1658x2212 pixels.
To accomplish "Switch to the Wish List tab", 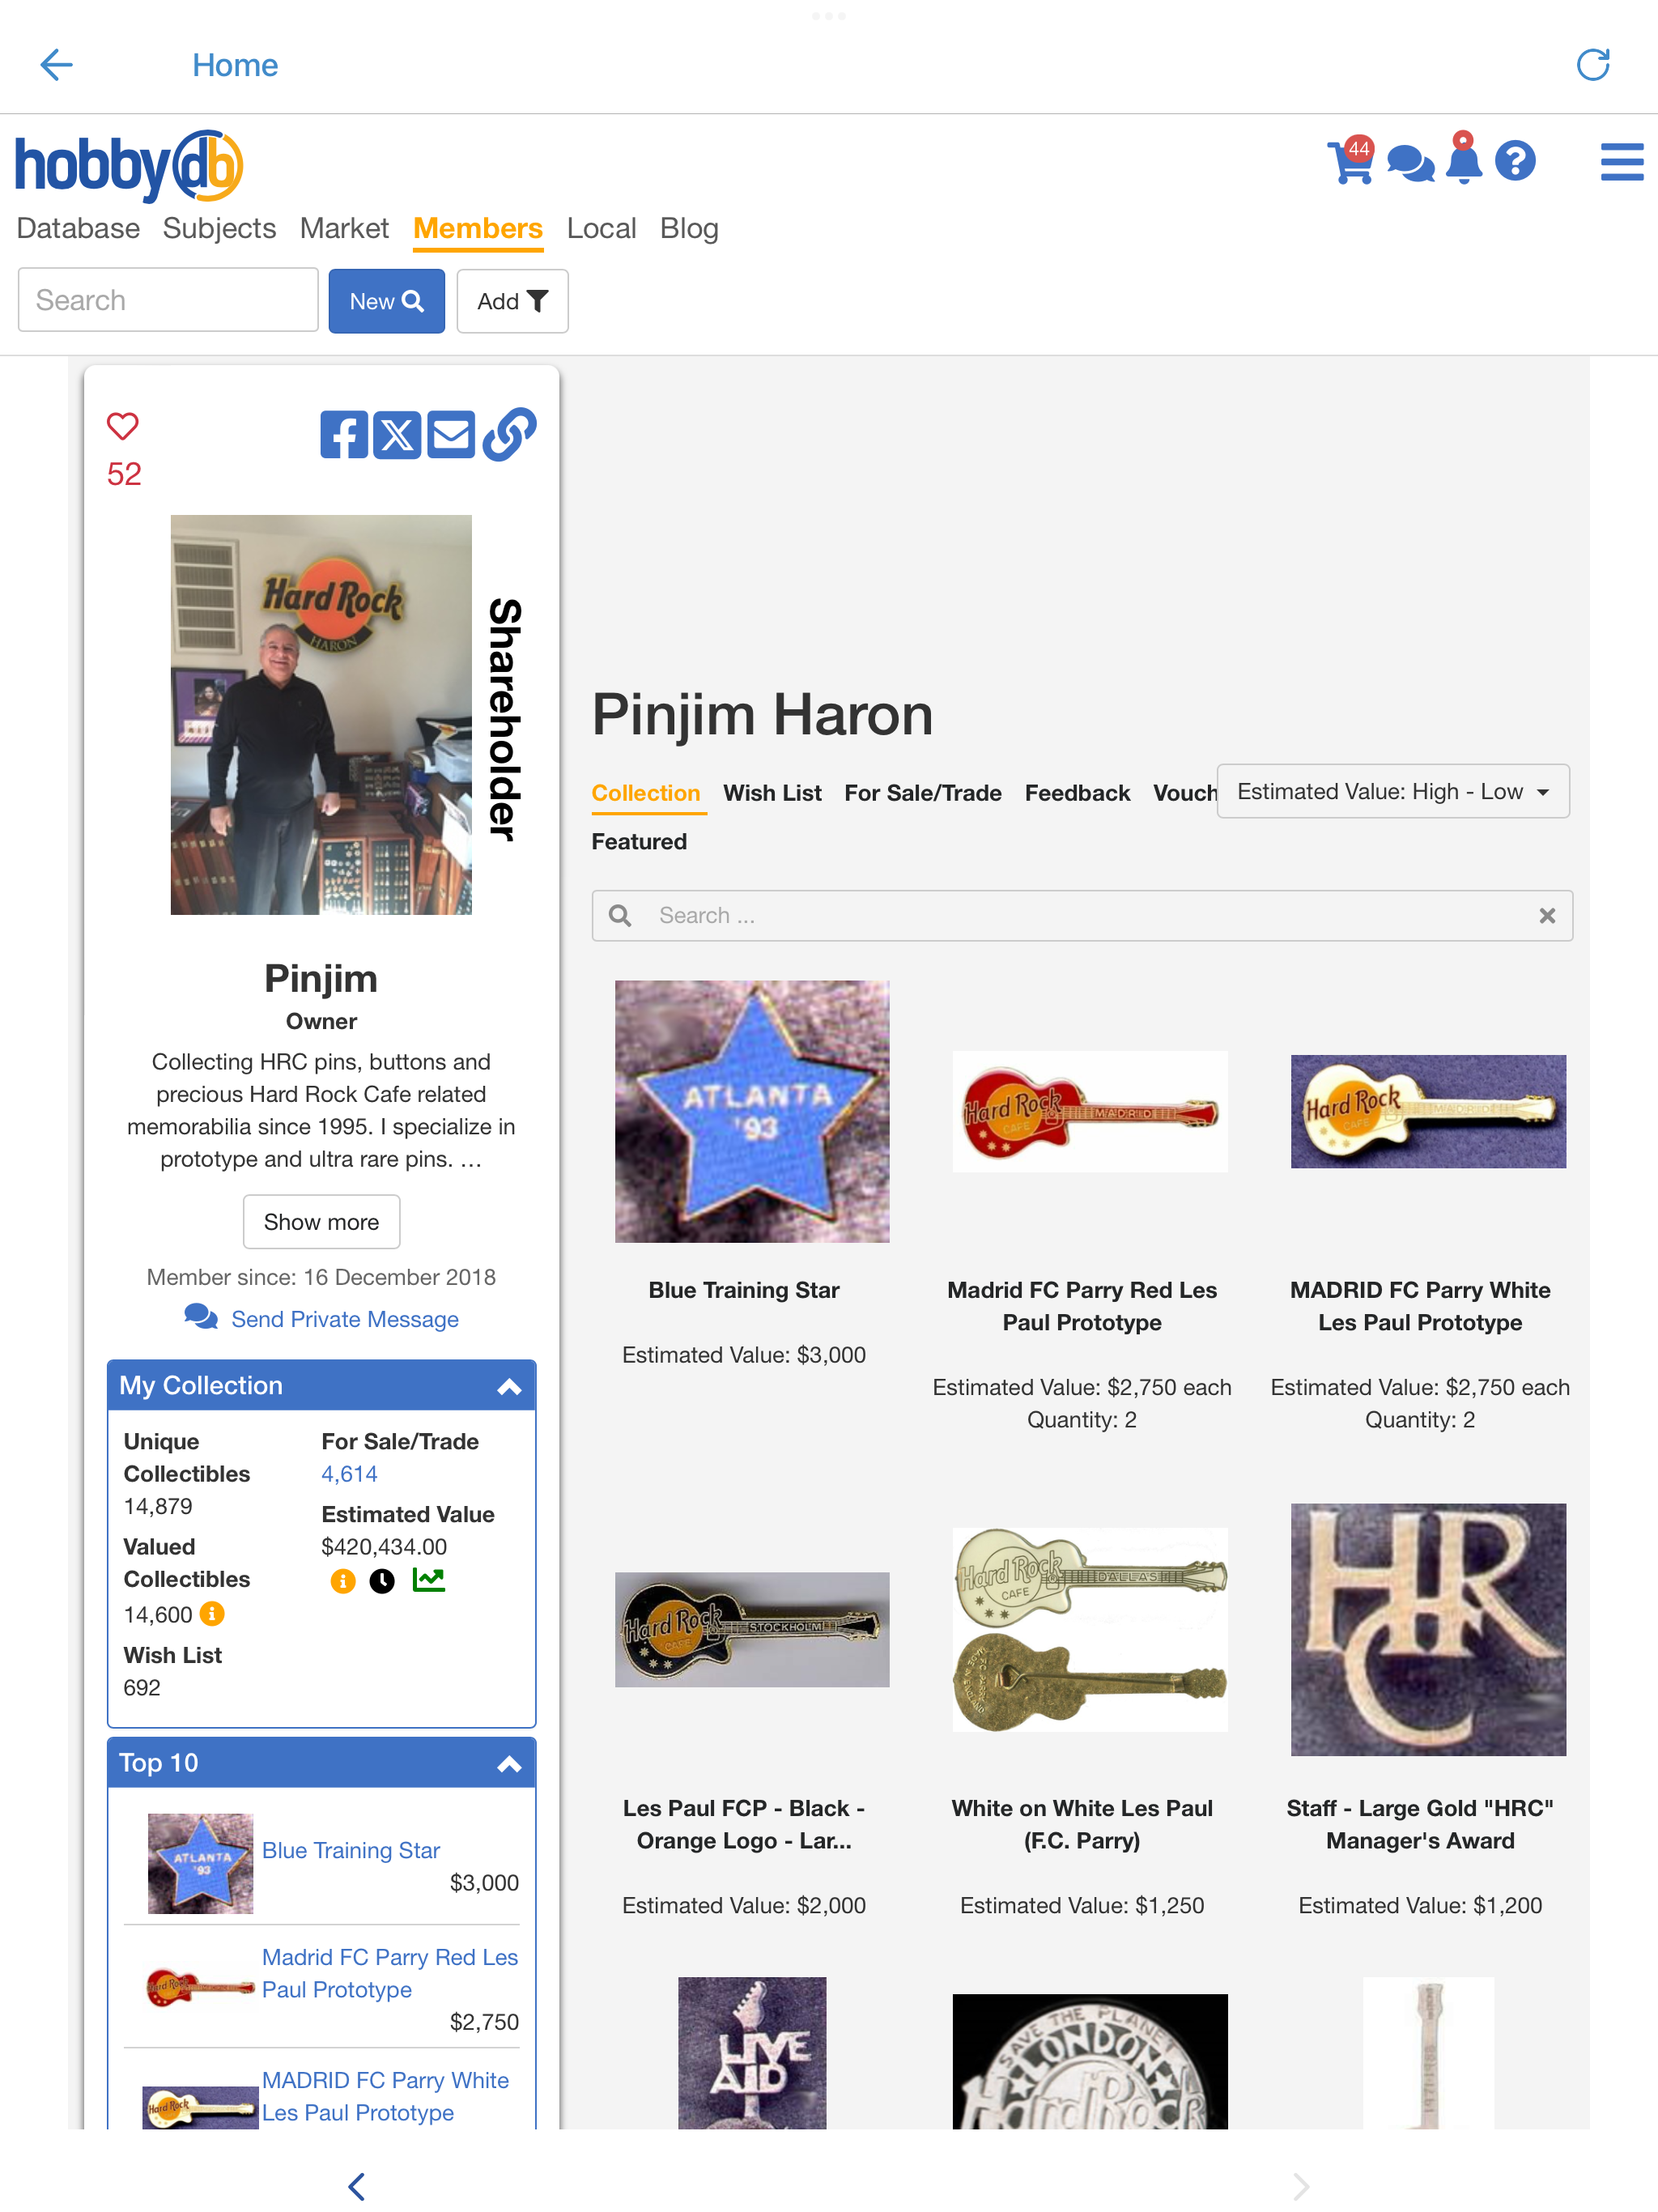I will [772, 793].
